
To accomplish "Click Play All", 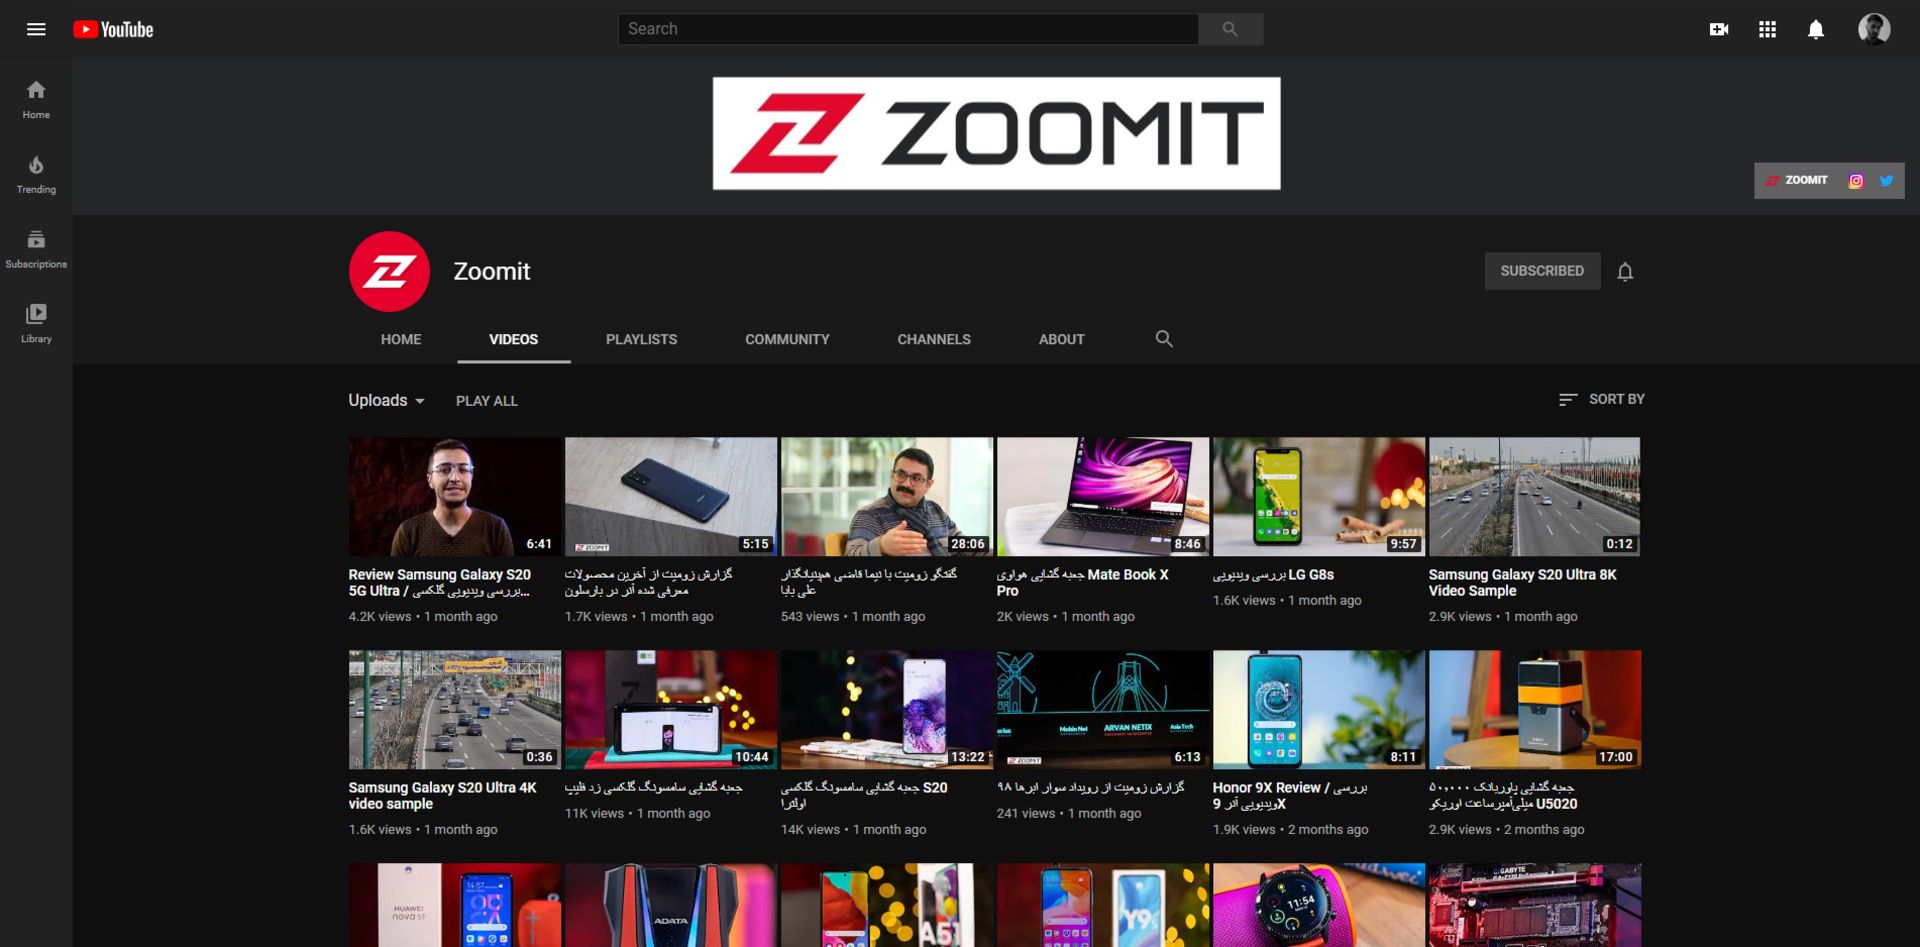I will (487, 401).
